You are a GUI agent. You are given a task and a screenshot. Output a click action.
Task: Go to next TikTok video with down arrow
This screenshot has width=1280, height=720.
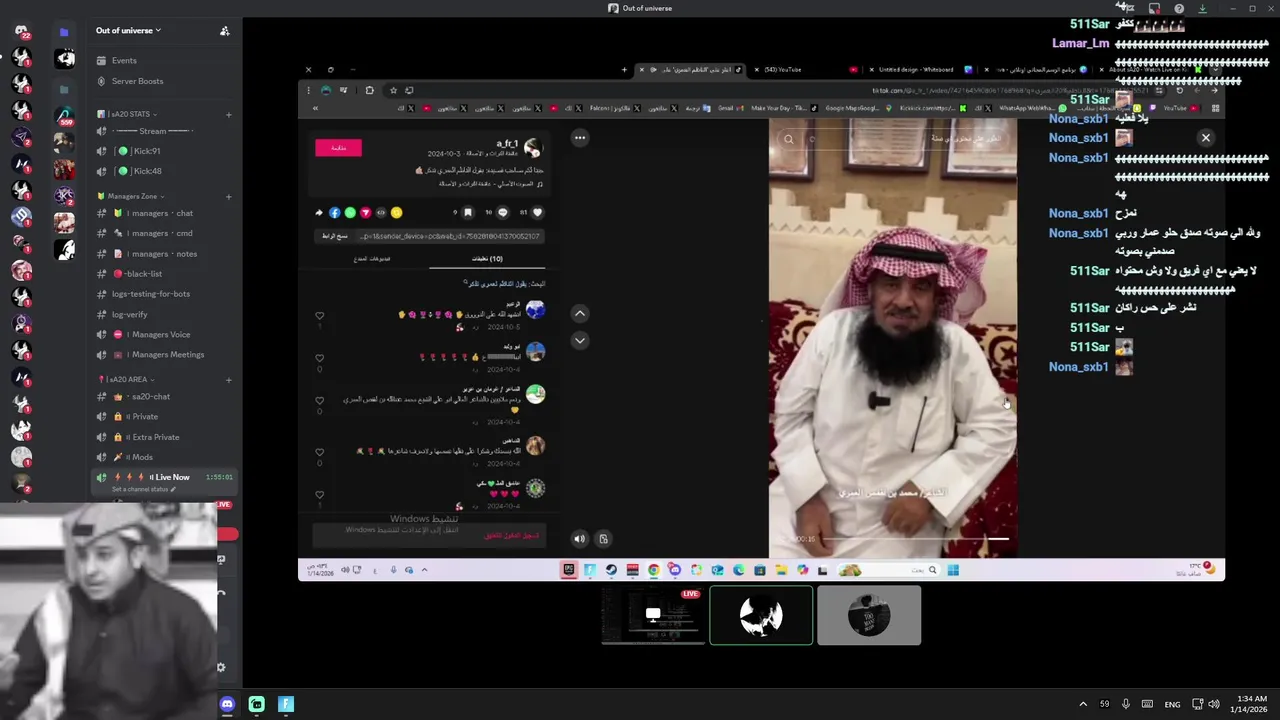(x=579, y=341)
